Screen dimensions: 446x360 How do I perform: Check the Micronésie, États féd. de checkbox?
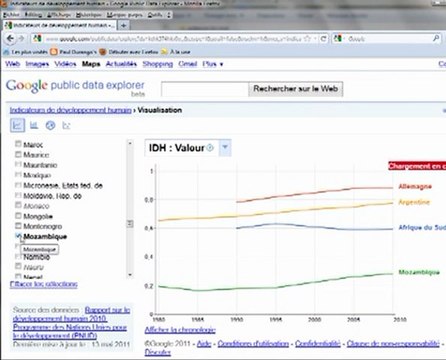[18, 185]
